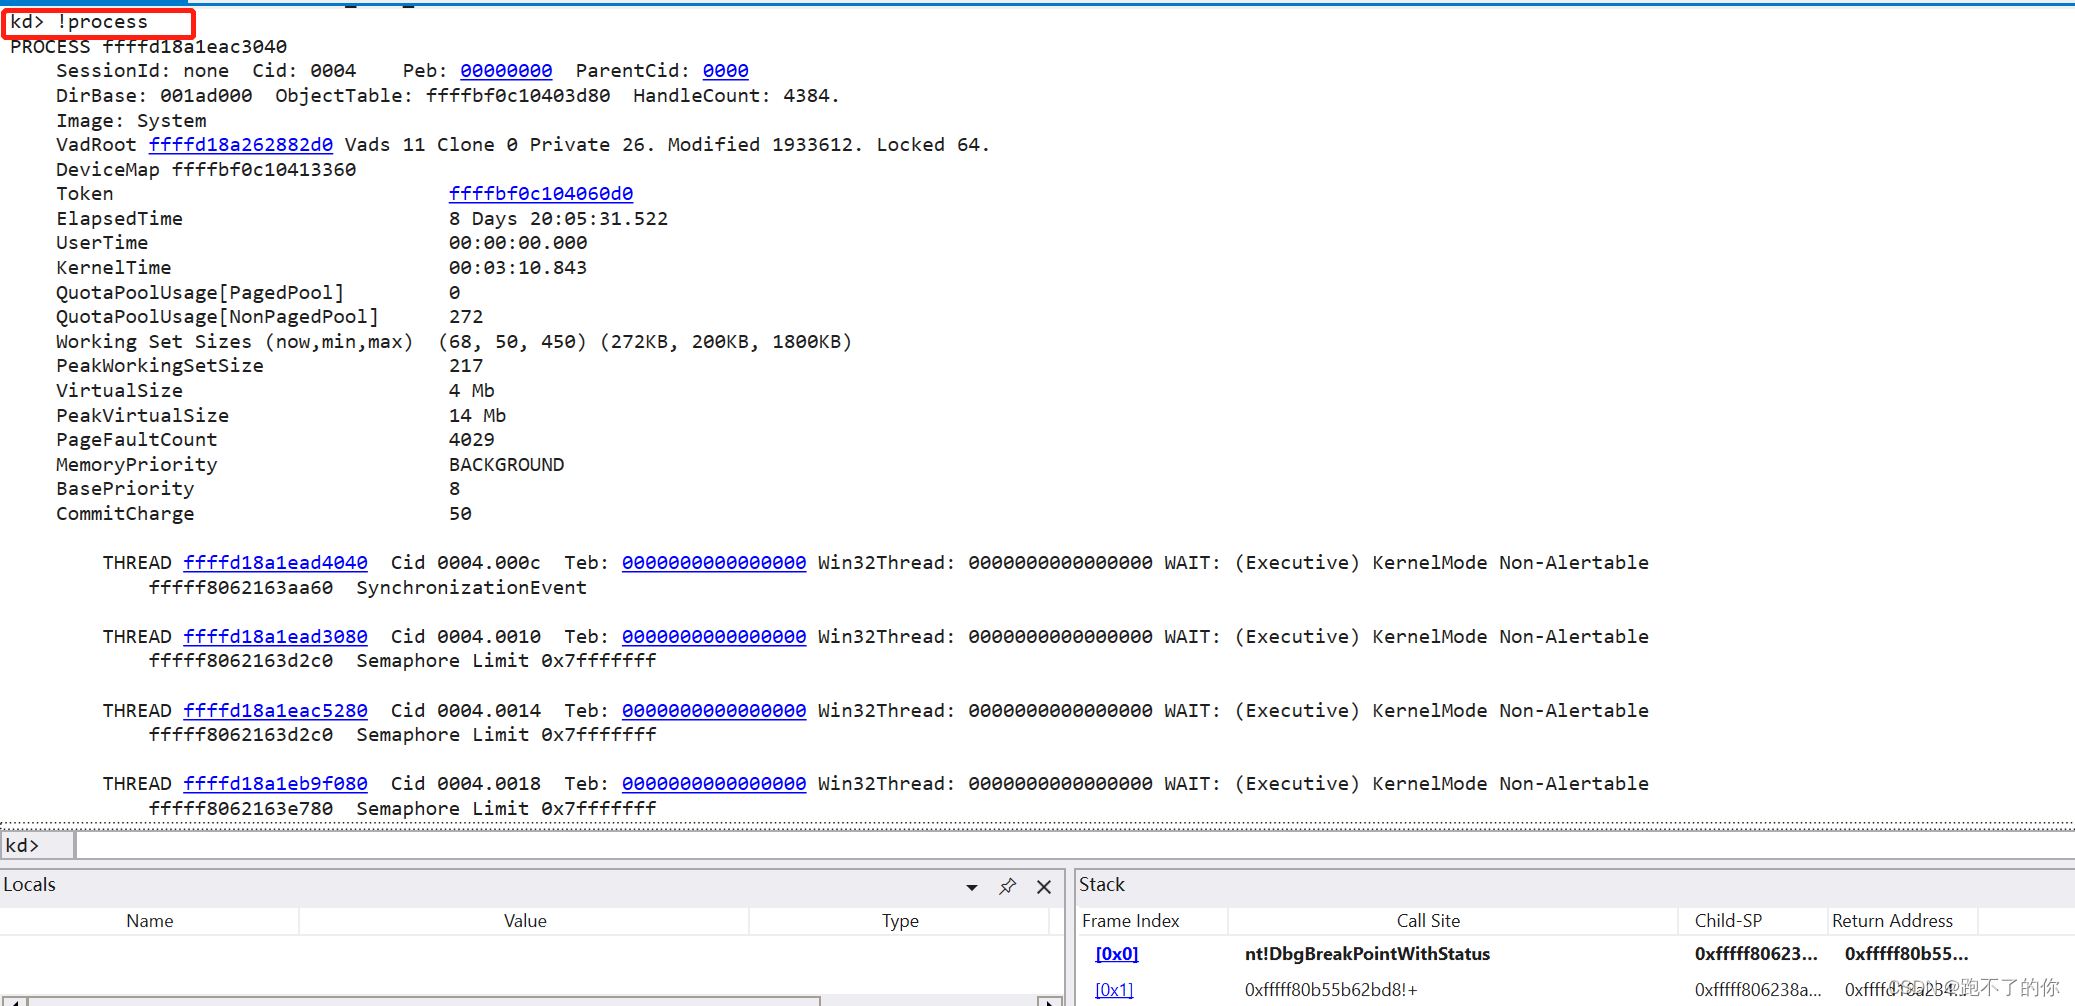
Task: Select stack frame [0x1] link
Action: (x=1114, y=990)
